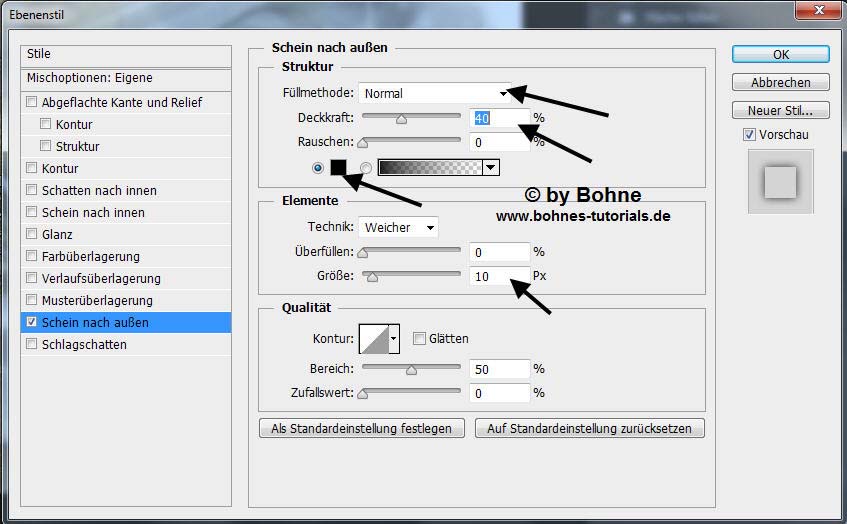Click Als Standardeinstellung festlegen button
Image resolution: width=847 pixels, height=524 pixels.
point(362,428)
